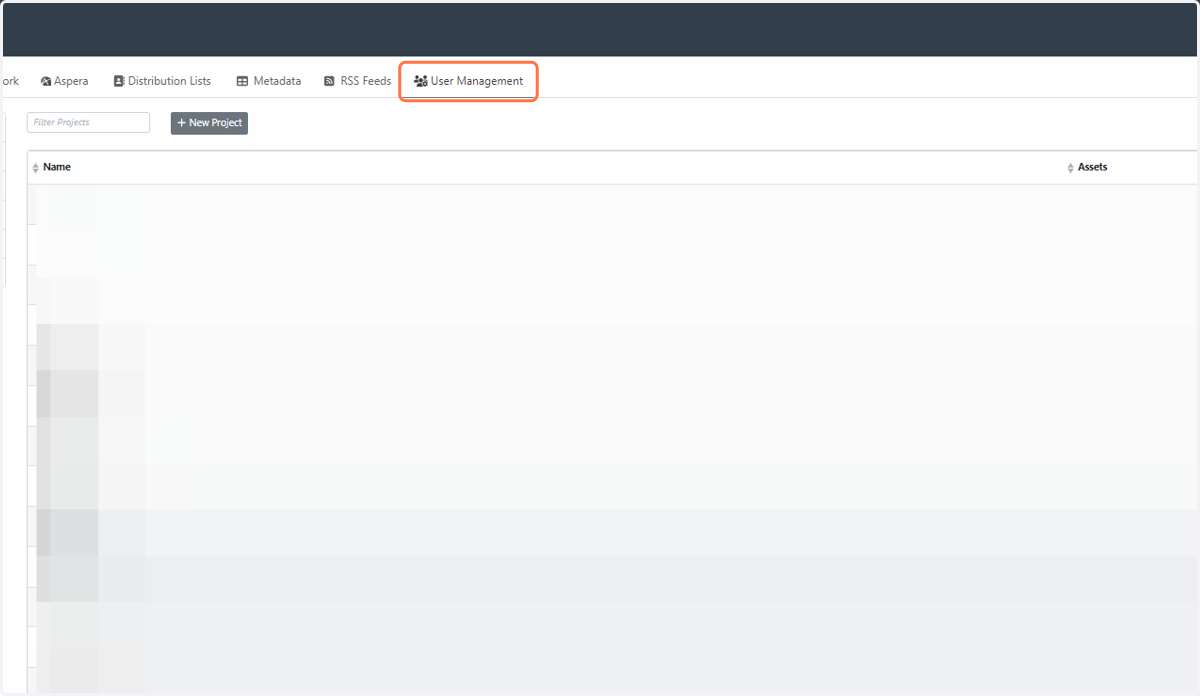Viewport: 1200px width, 696px height.
Task: Click the sort arrows beside Assets
Action: point(1071,168)
